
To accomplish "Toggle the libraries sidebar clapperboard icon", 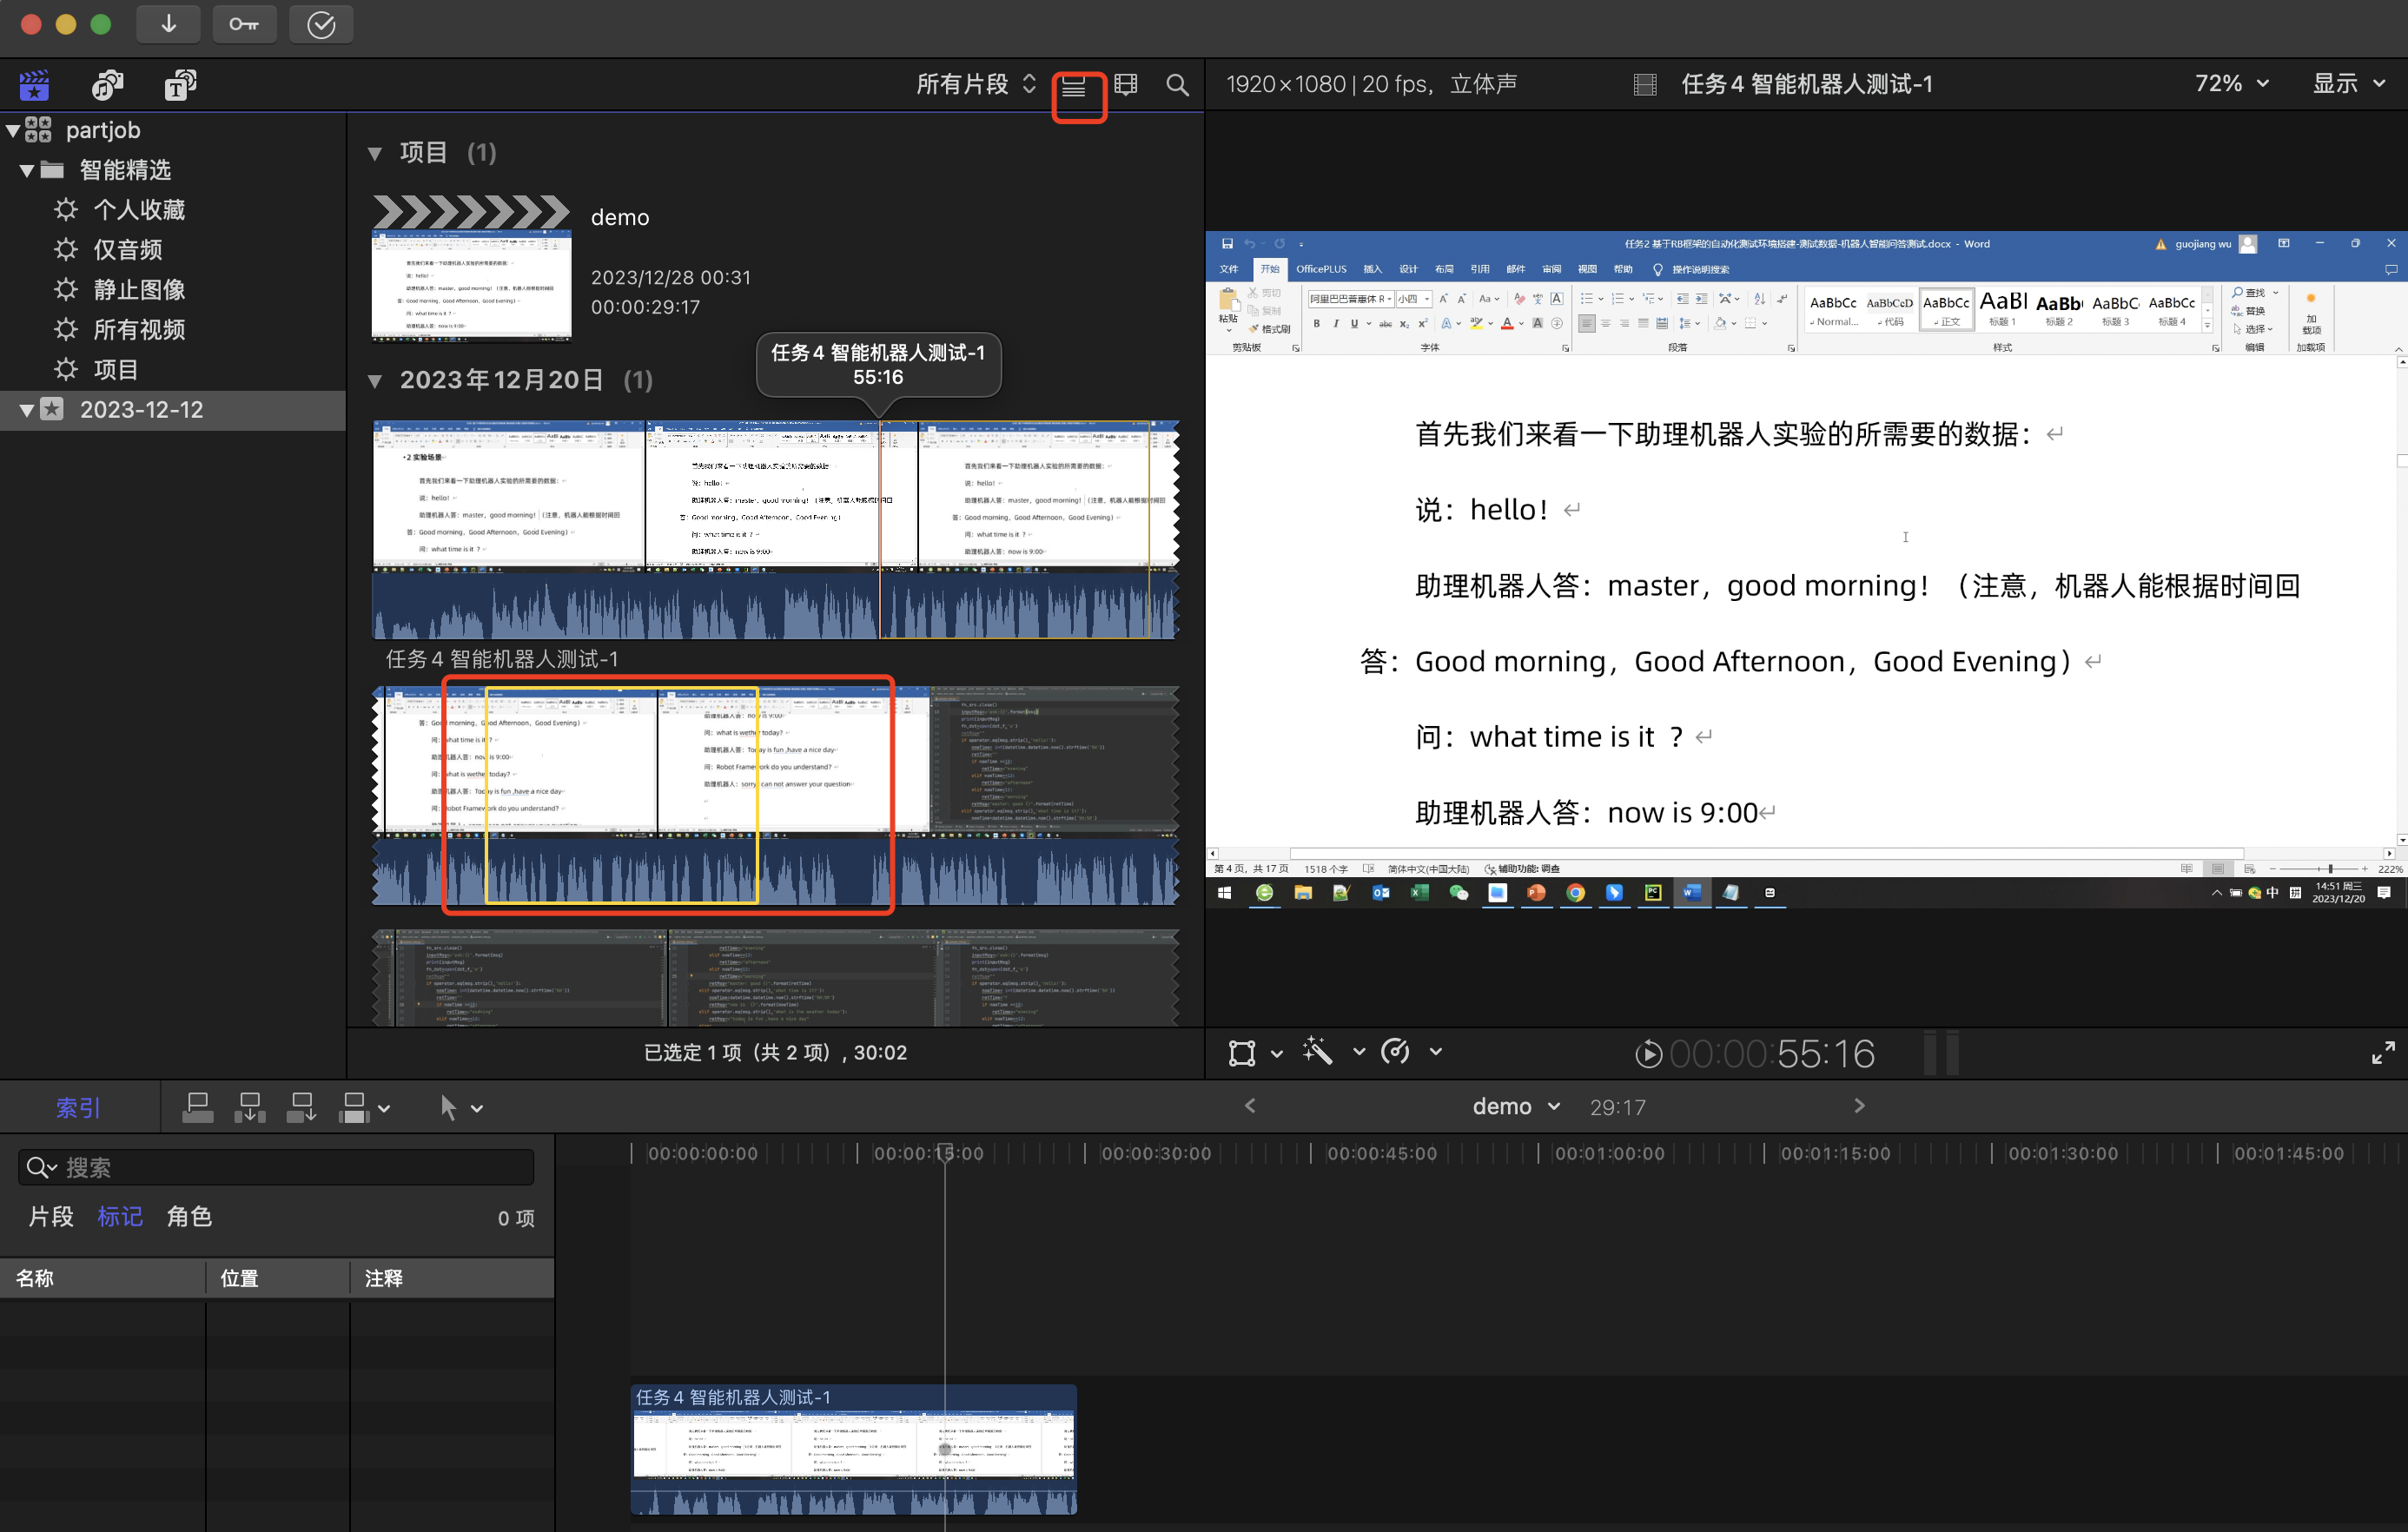I will coord(34,85).
